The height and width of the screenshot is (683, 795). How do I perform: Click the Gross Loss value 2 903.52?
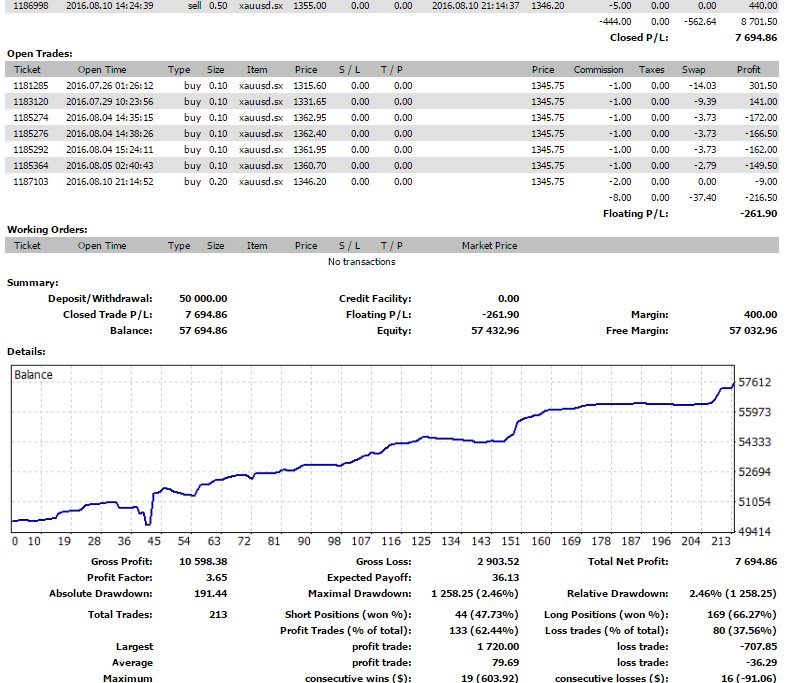(498, 562)
